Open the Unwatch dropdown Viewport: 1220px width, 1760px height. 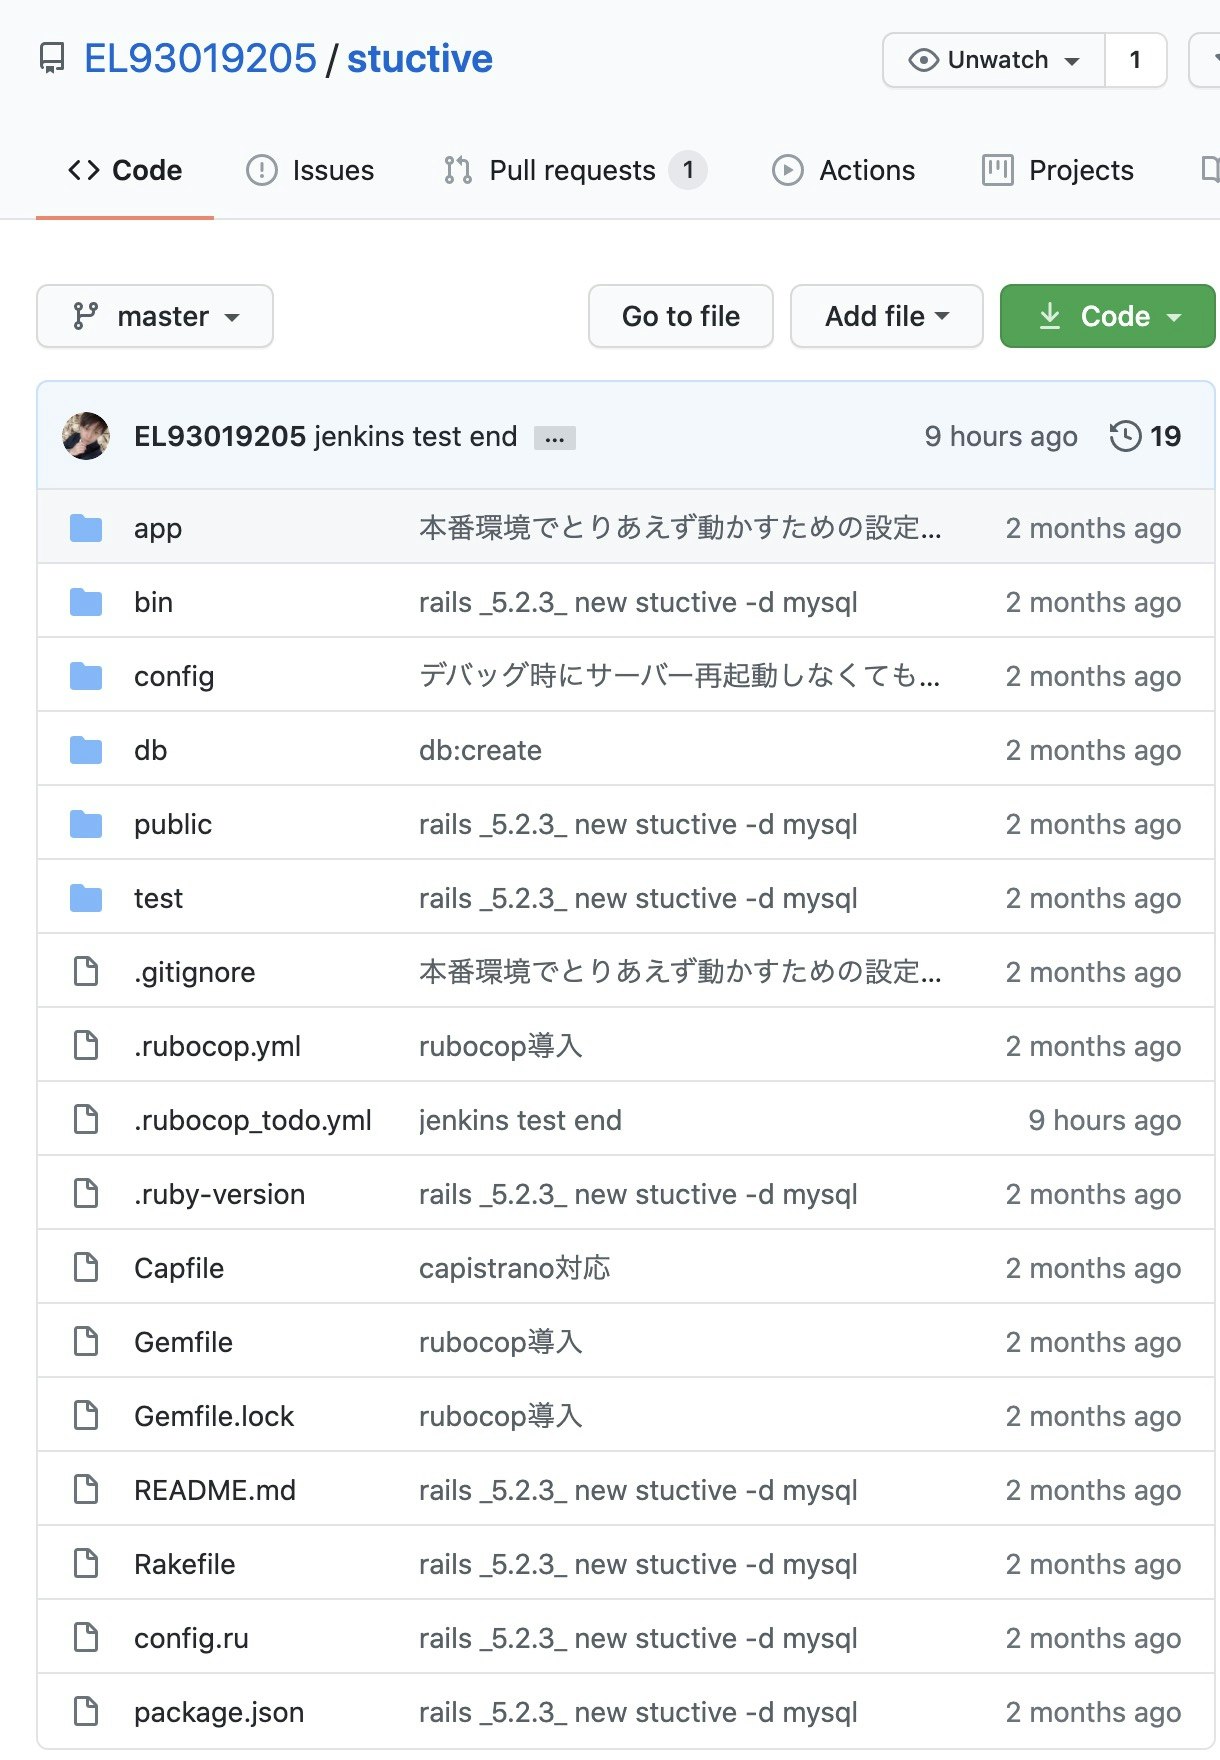pos(994,60)
